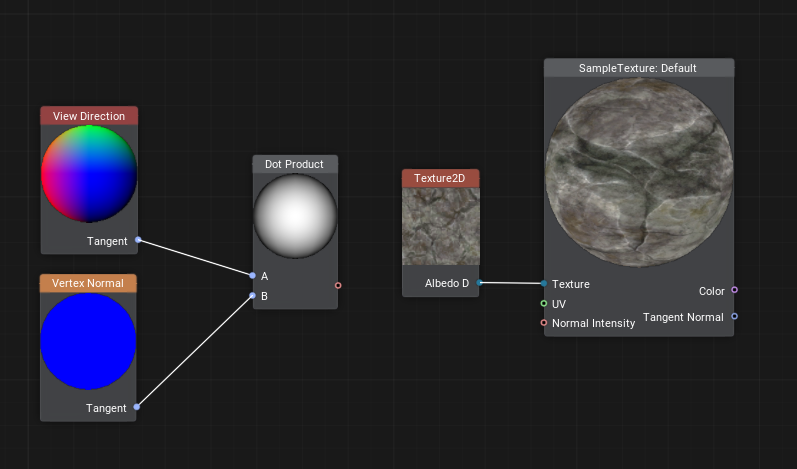
Task: Select the View Direction node title
Action: 89,116
